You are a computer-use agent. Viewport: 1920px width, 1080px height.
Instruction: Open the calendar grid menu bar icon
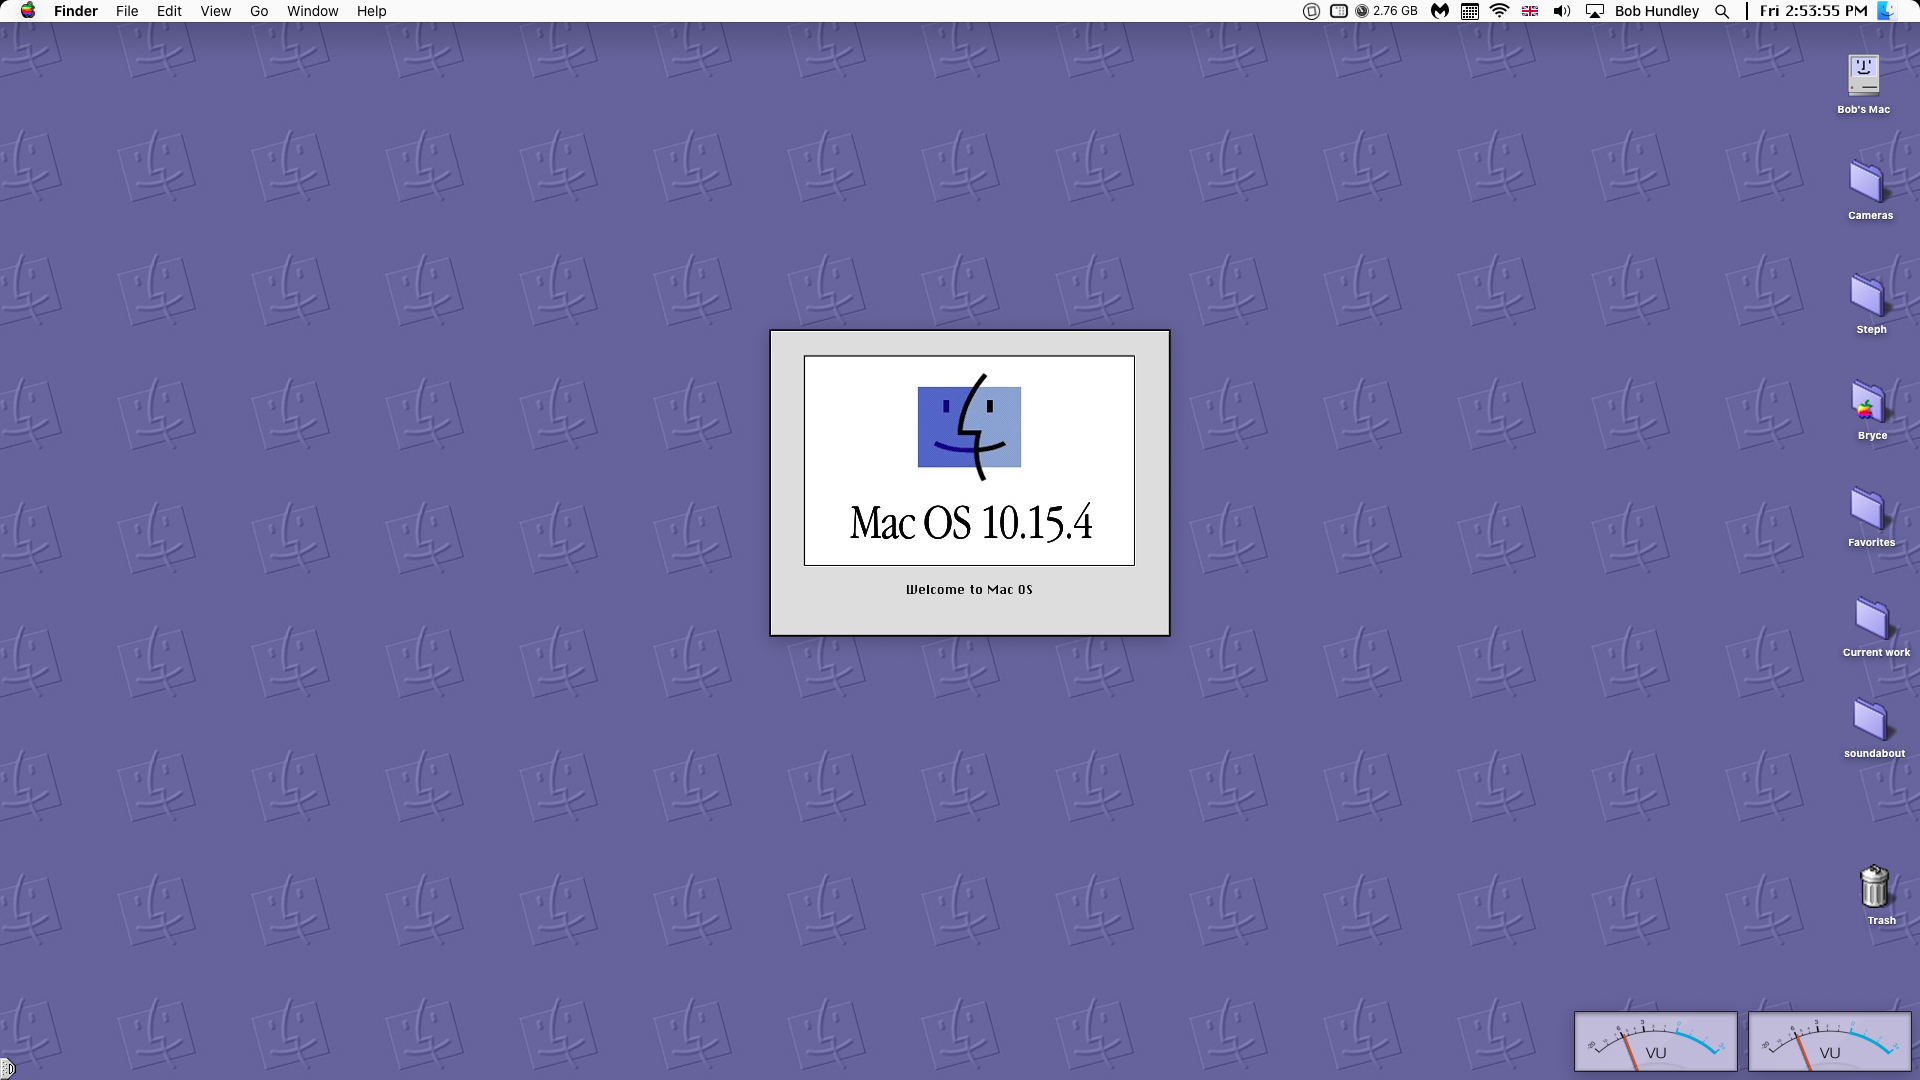(1470, 11)
